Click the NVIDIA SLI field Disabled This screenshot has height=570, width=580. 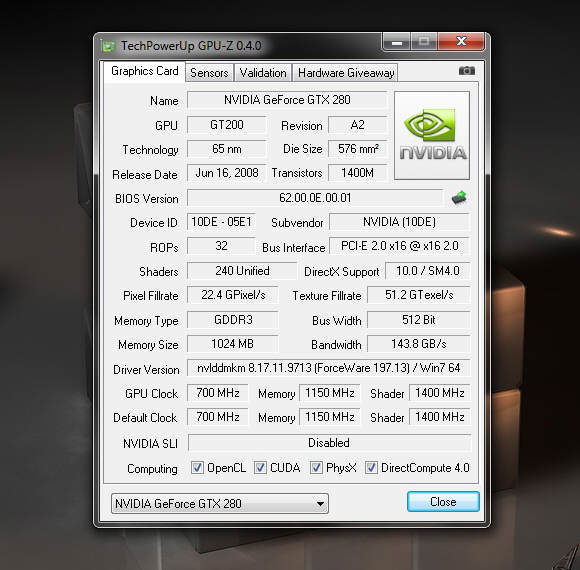pos(330,443)
